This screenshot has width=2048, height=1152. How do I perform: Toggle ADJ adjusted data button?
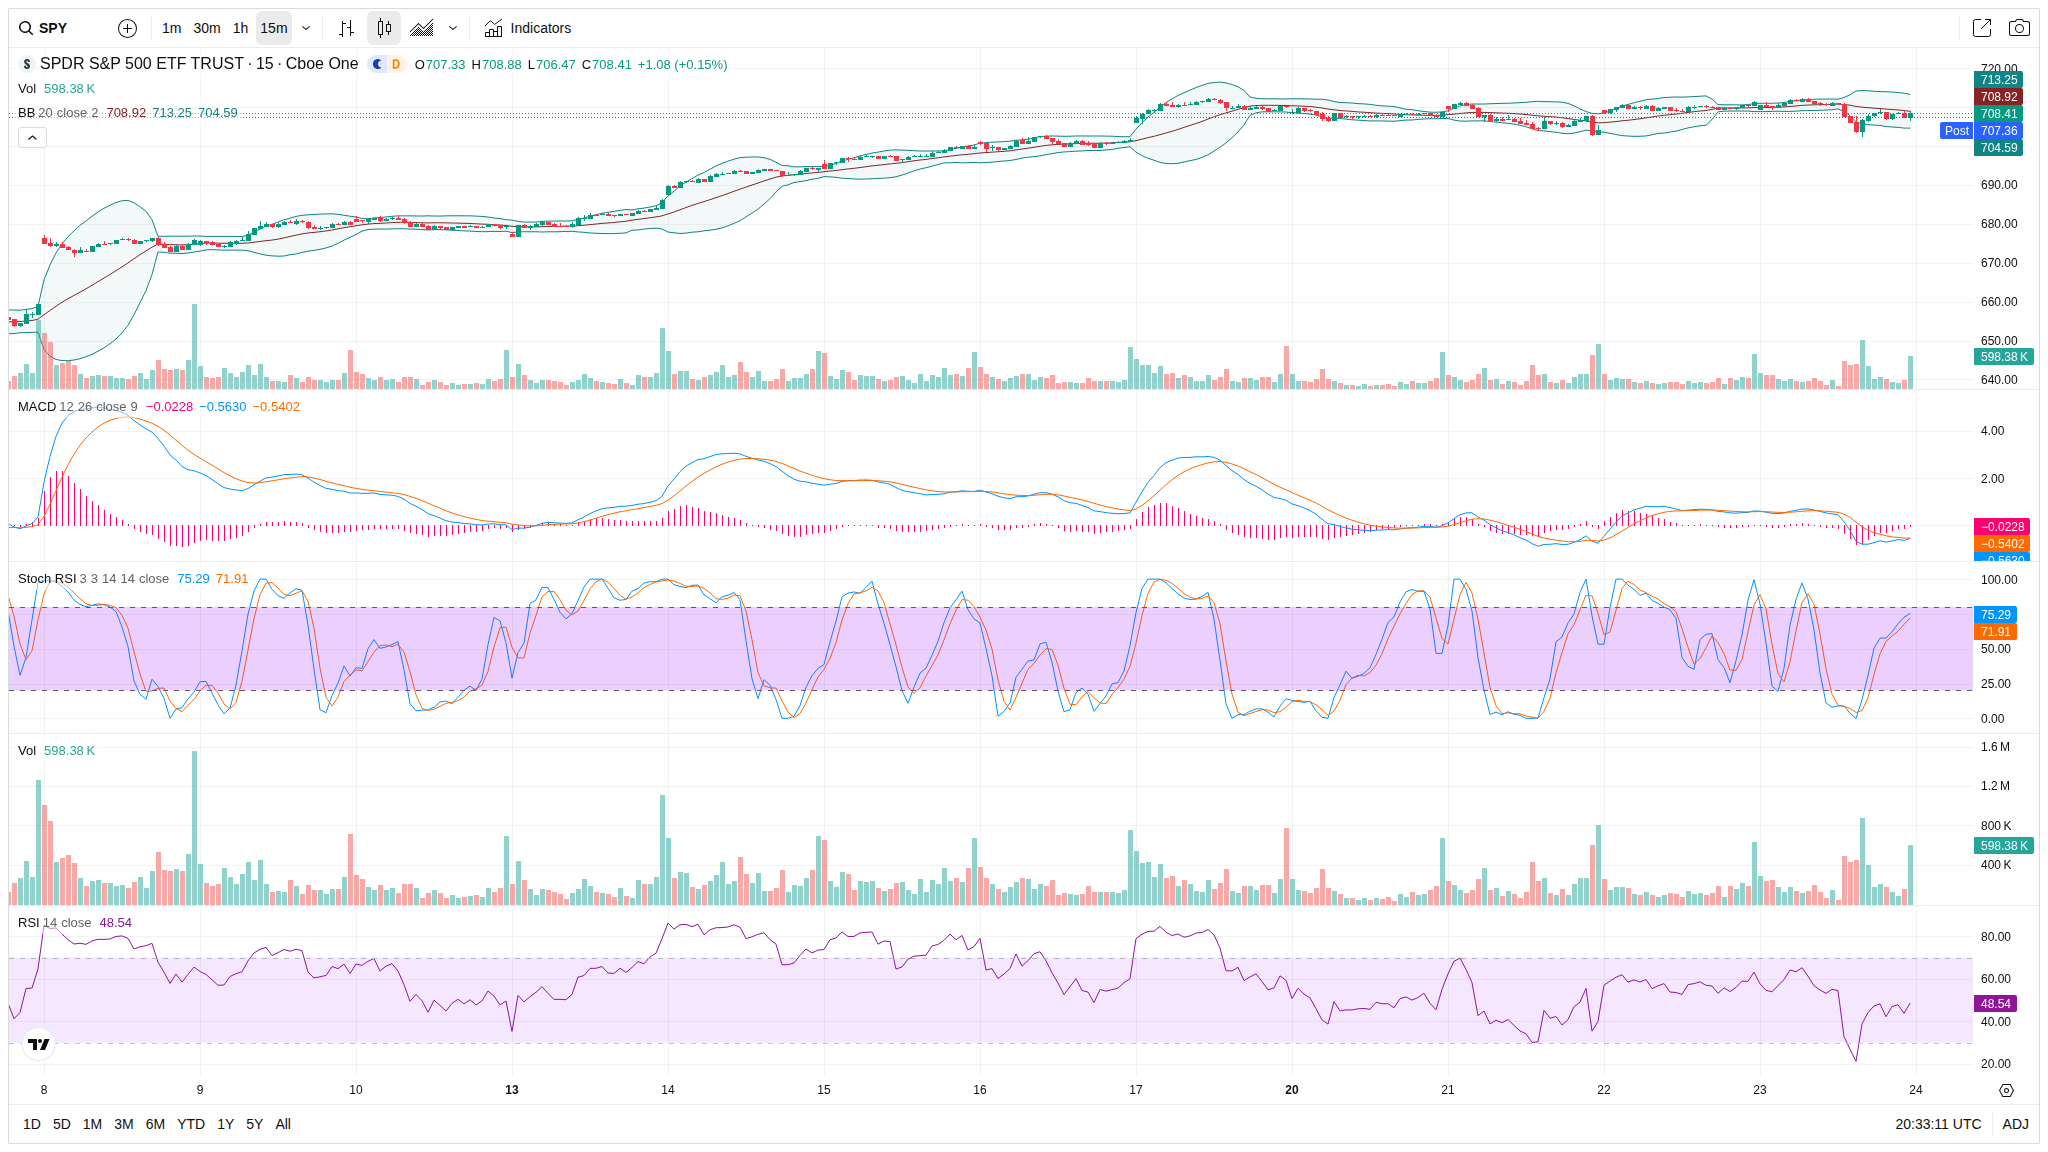pyautogui.click(x=2015, y=1124)
